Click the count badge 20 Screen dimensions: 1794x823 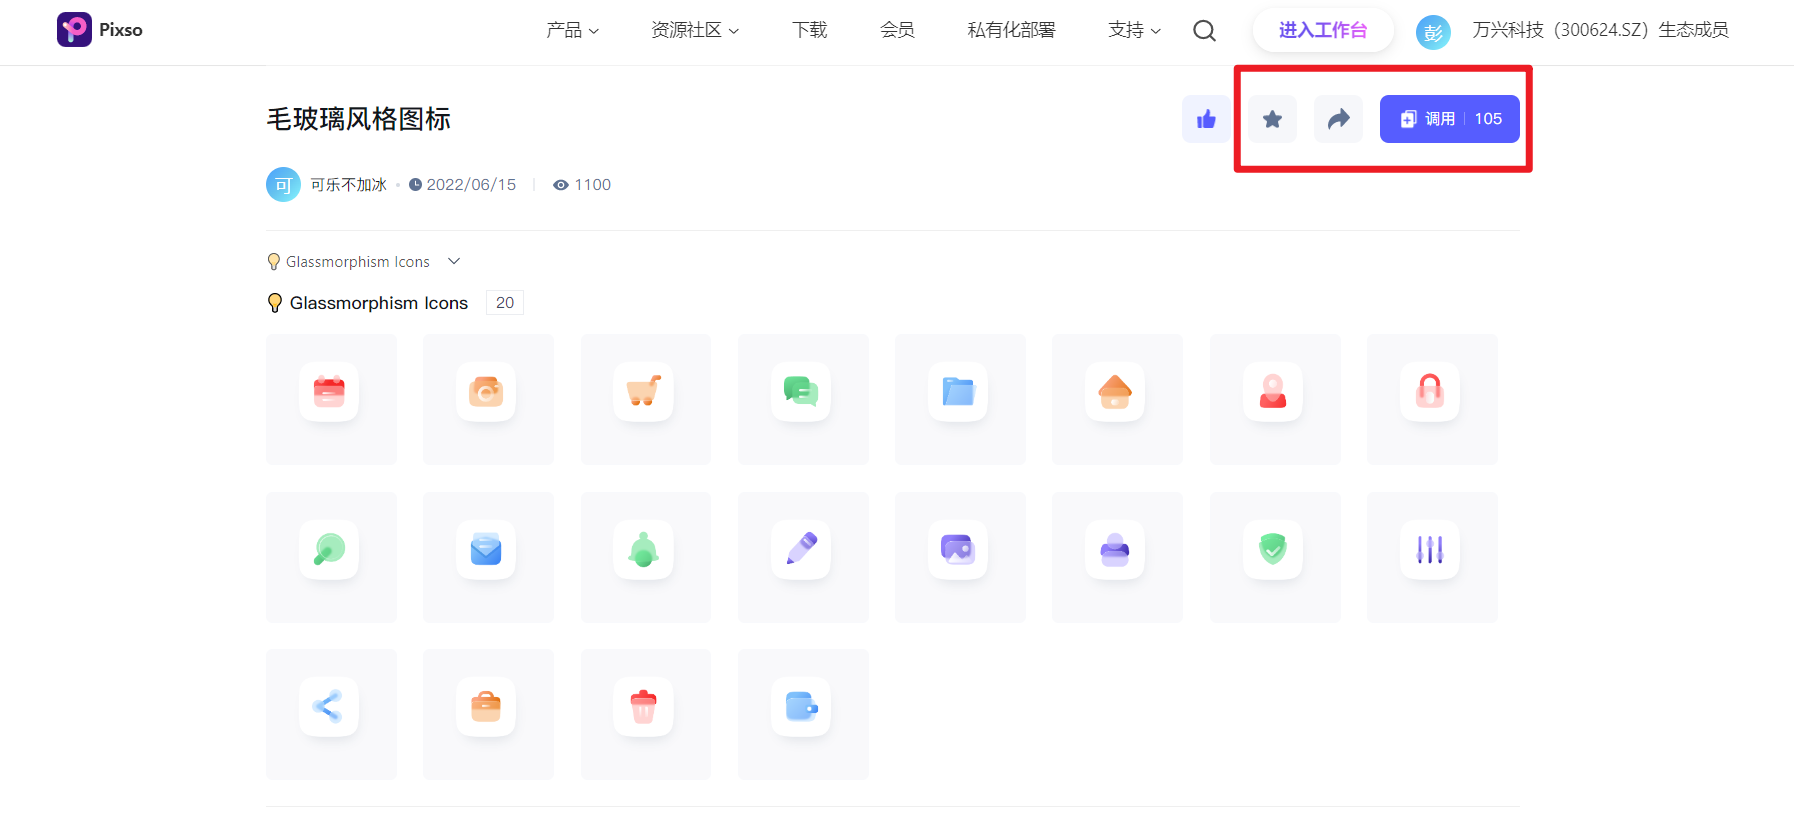point(505,303)
